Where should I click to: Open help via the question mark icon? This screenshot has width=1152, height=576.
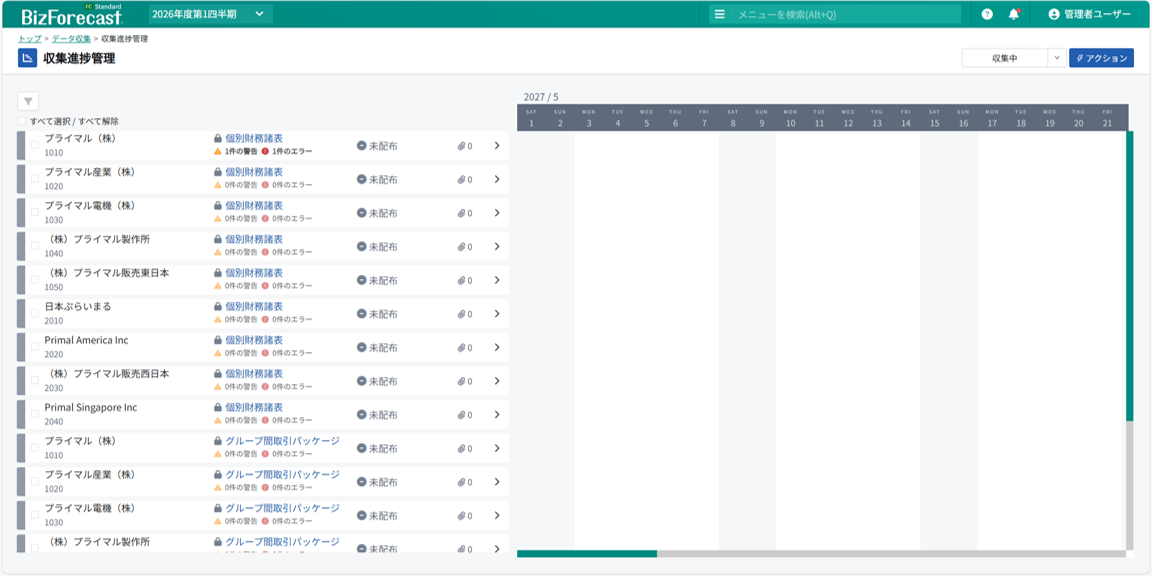pyautogui.click(x=987, y=14)
